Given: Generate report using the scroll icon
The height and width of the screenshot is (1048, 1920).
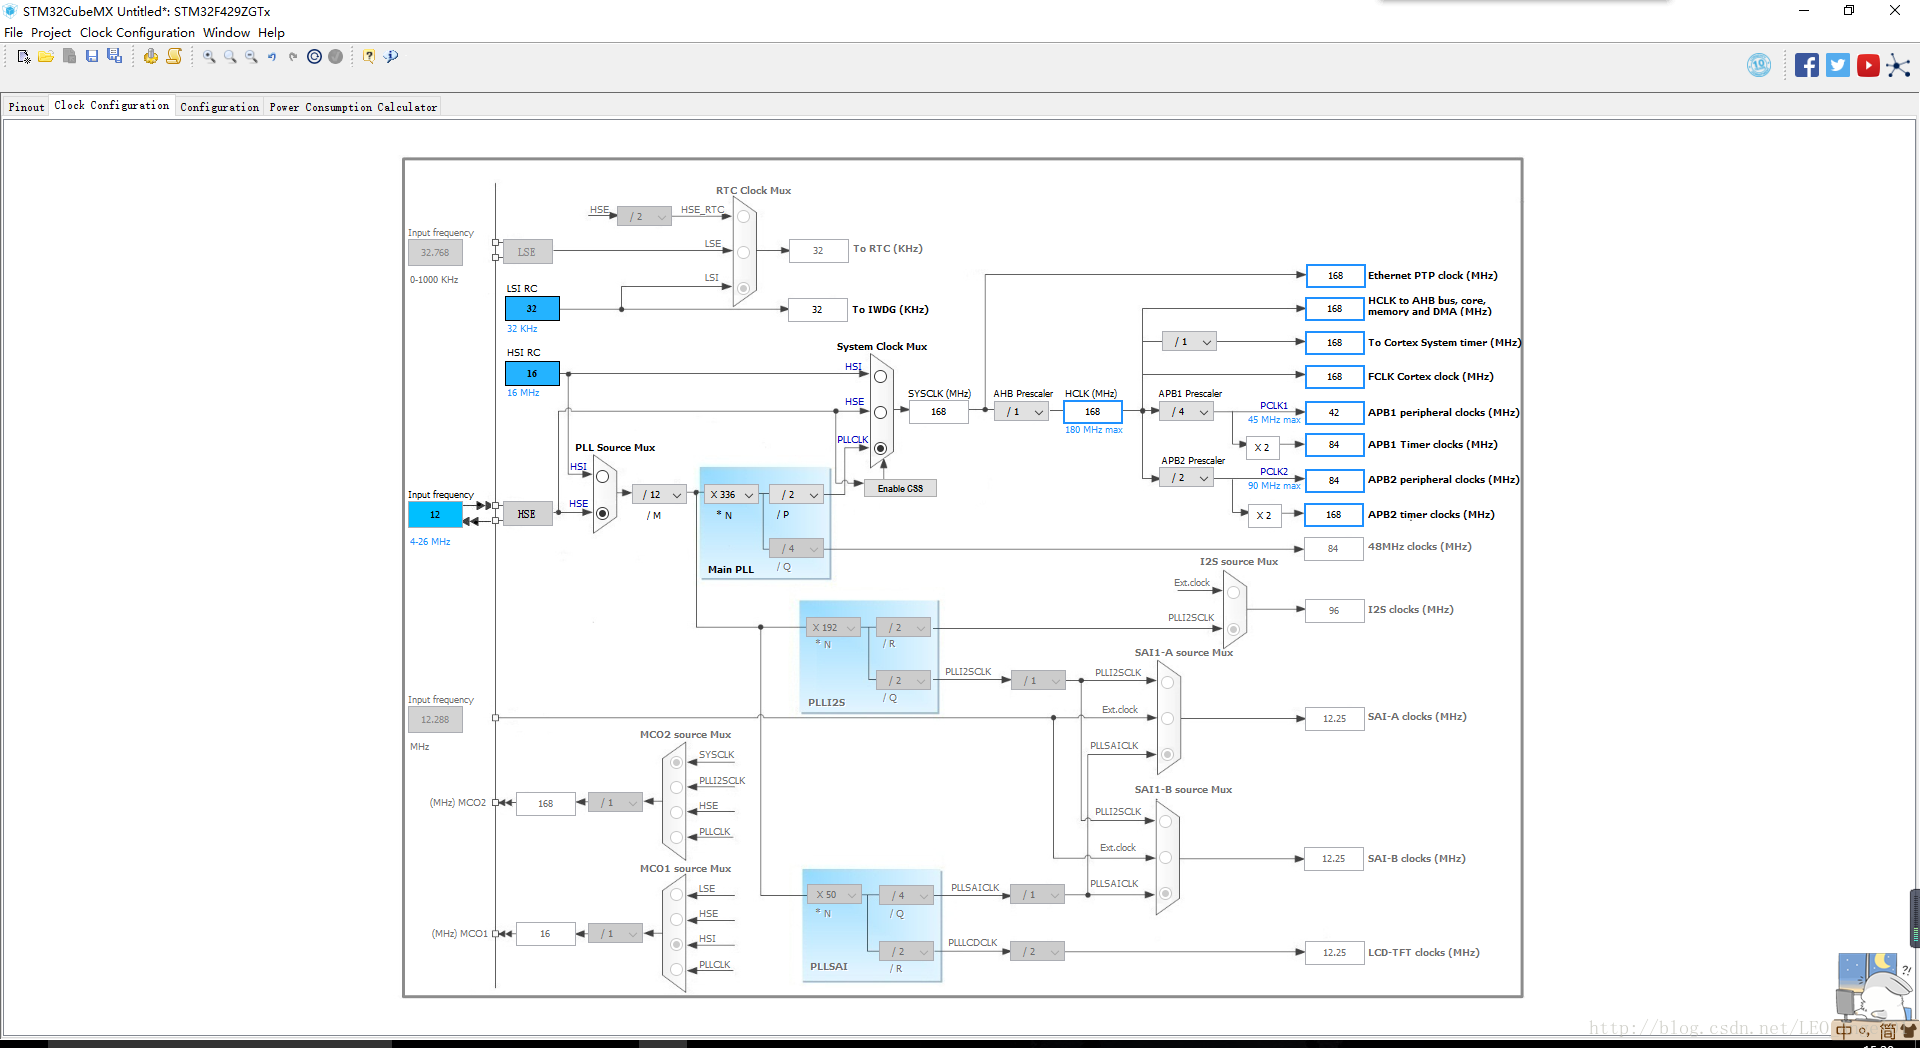Looking at the screenshot, I should click(174, 57).
